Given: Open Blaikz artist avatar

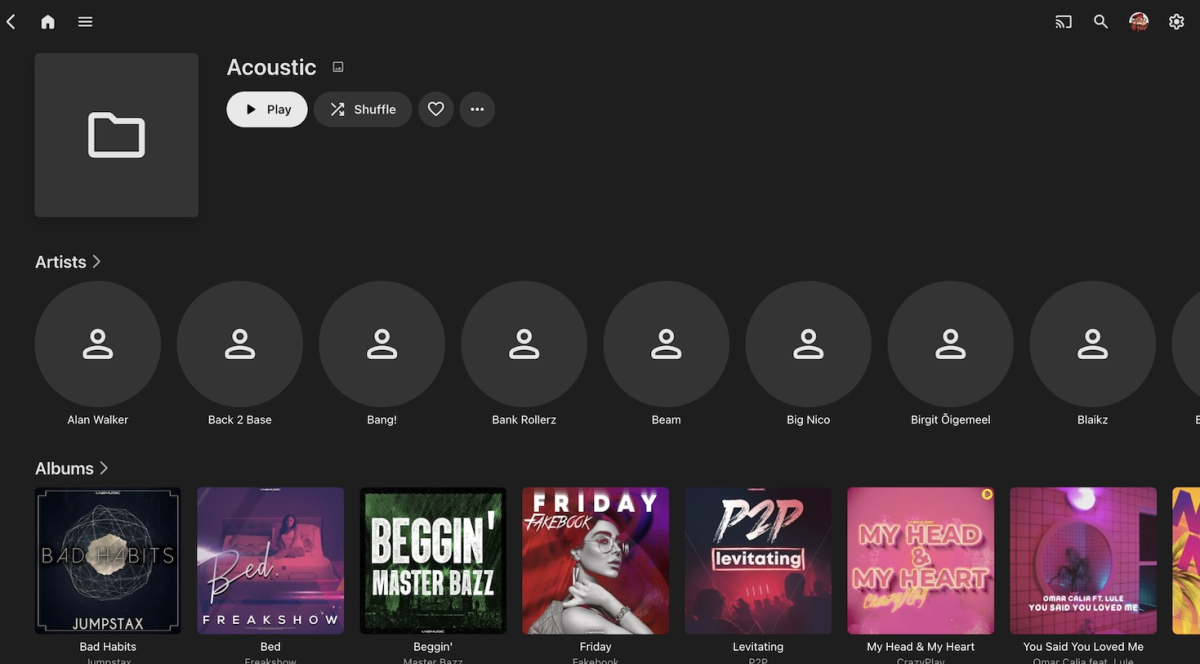Looking at the screenshot, I should [1092, 344].
